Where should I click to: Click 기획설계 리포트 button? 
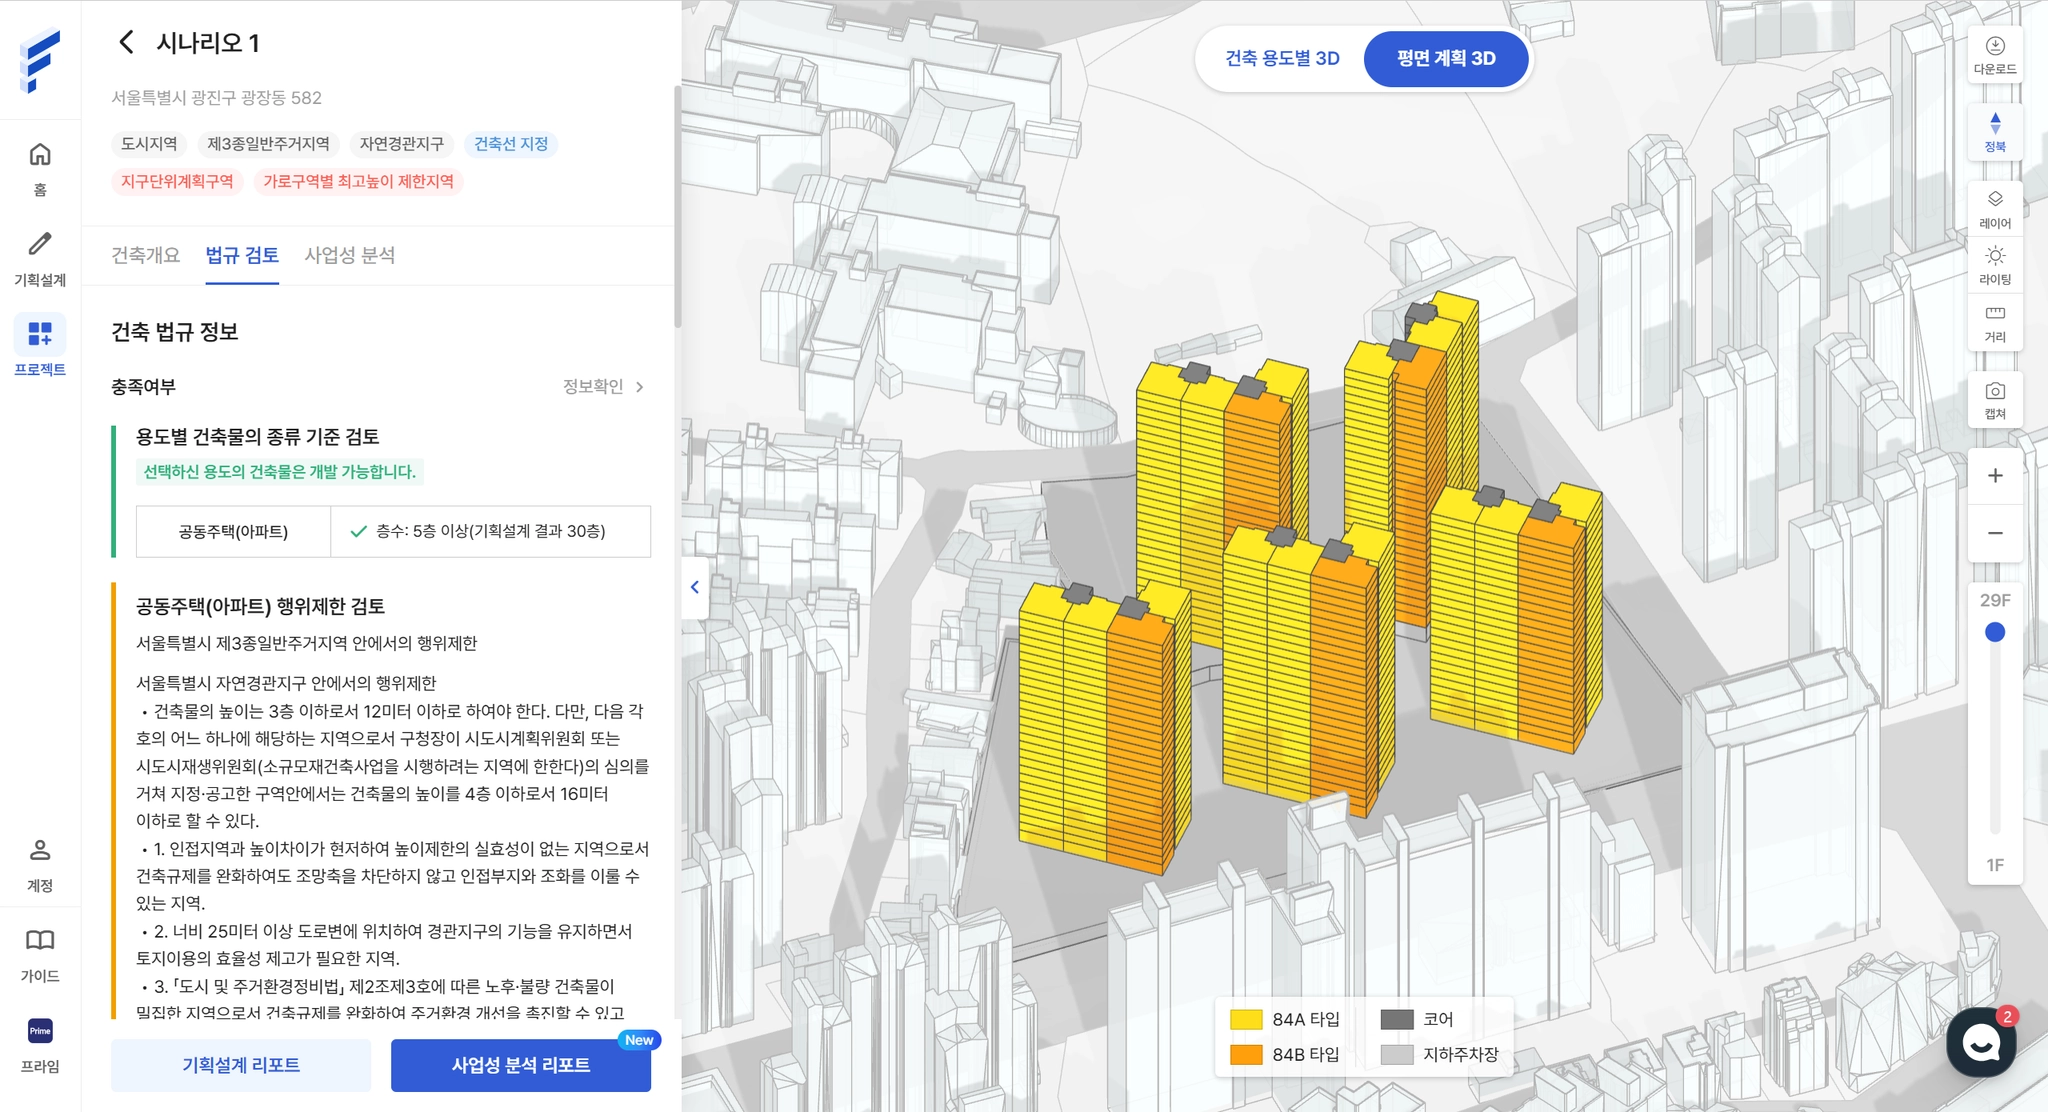[x=241, y=1065]
